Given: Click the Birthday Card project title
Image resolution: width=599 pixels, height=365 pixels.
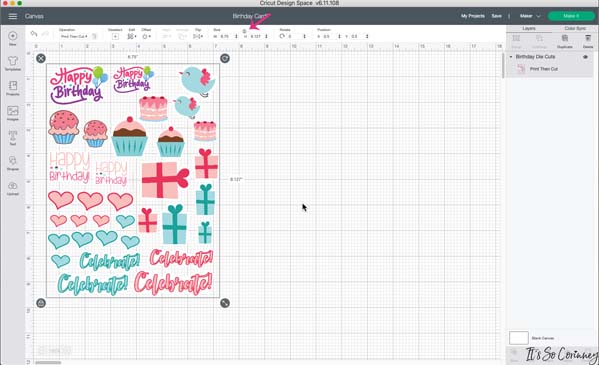Looking at the screenshot, I should coord(249,16).
